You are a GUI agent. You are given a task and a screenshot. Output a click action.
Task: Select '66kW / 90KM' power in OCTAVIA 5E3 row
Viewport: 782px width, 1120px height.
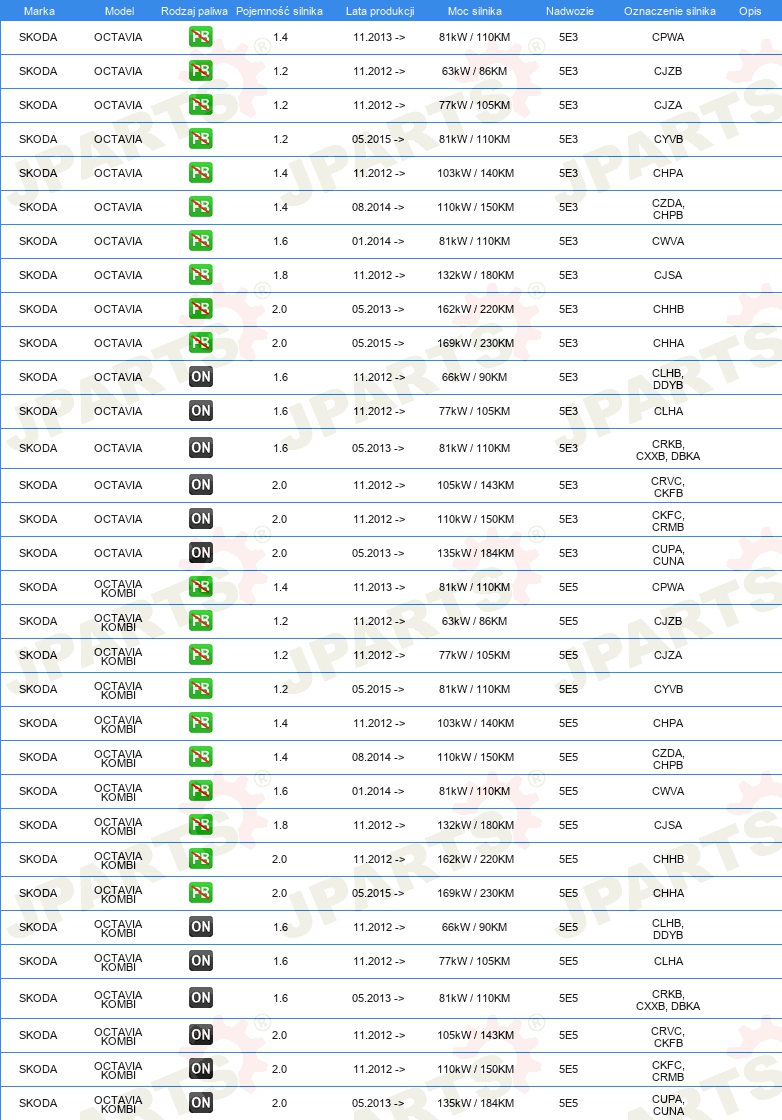pyautogui.click(x=474, y=377)
